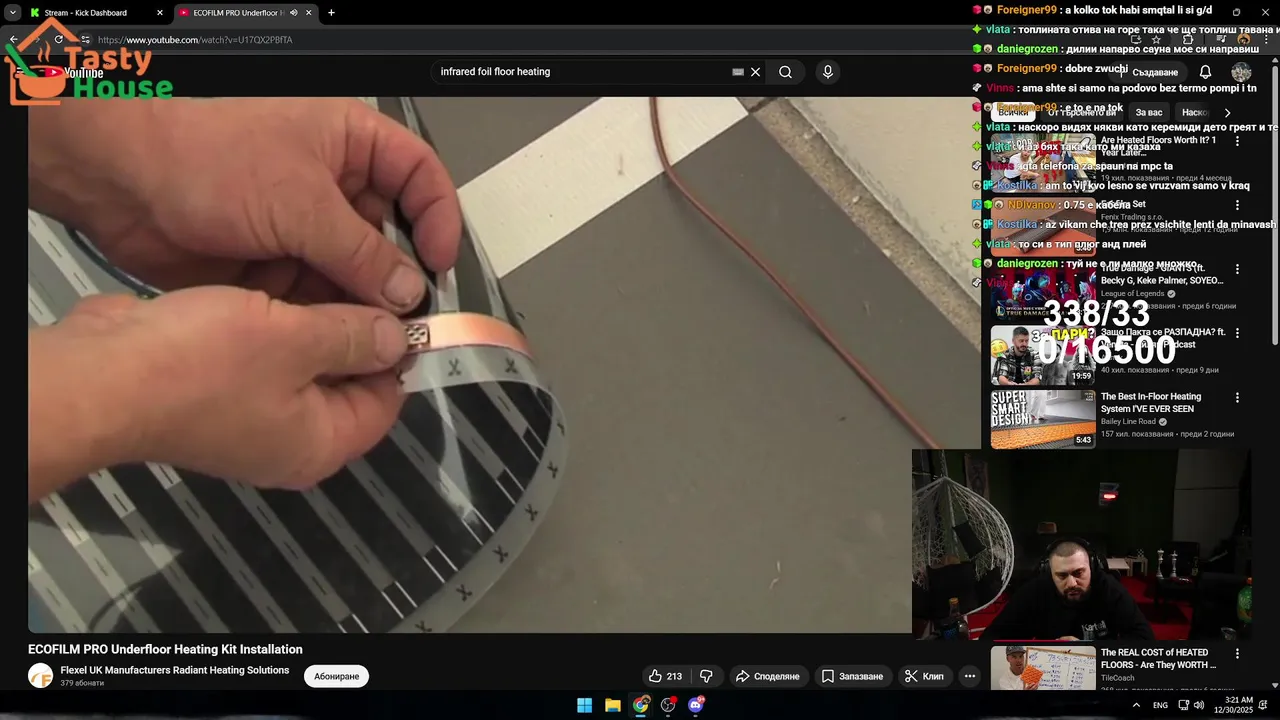
Task: Switch to the Stream - Kick Dashboard tab
Action: click(x=97, y=13)
